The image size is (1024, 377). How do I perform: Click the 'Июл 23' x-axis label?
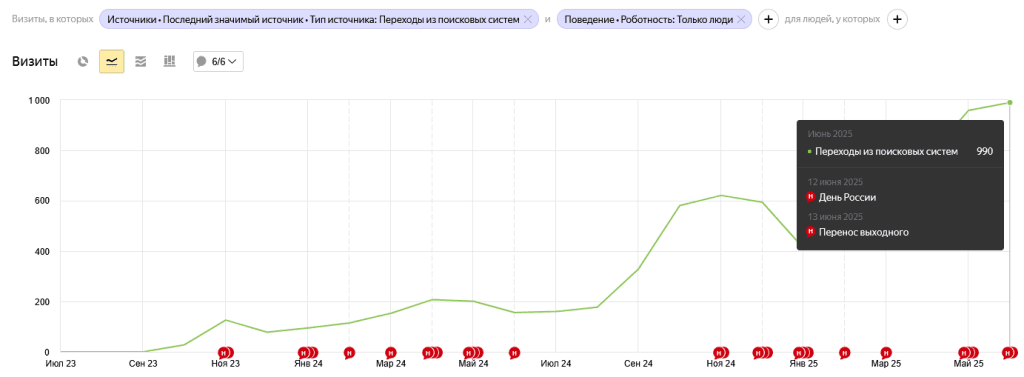click(61, 363)
